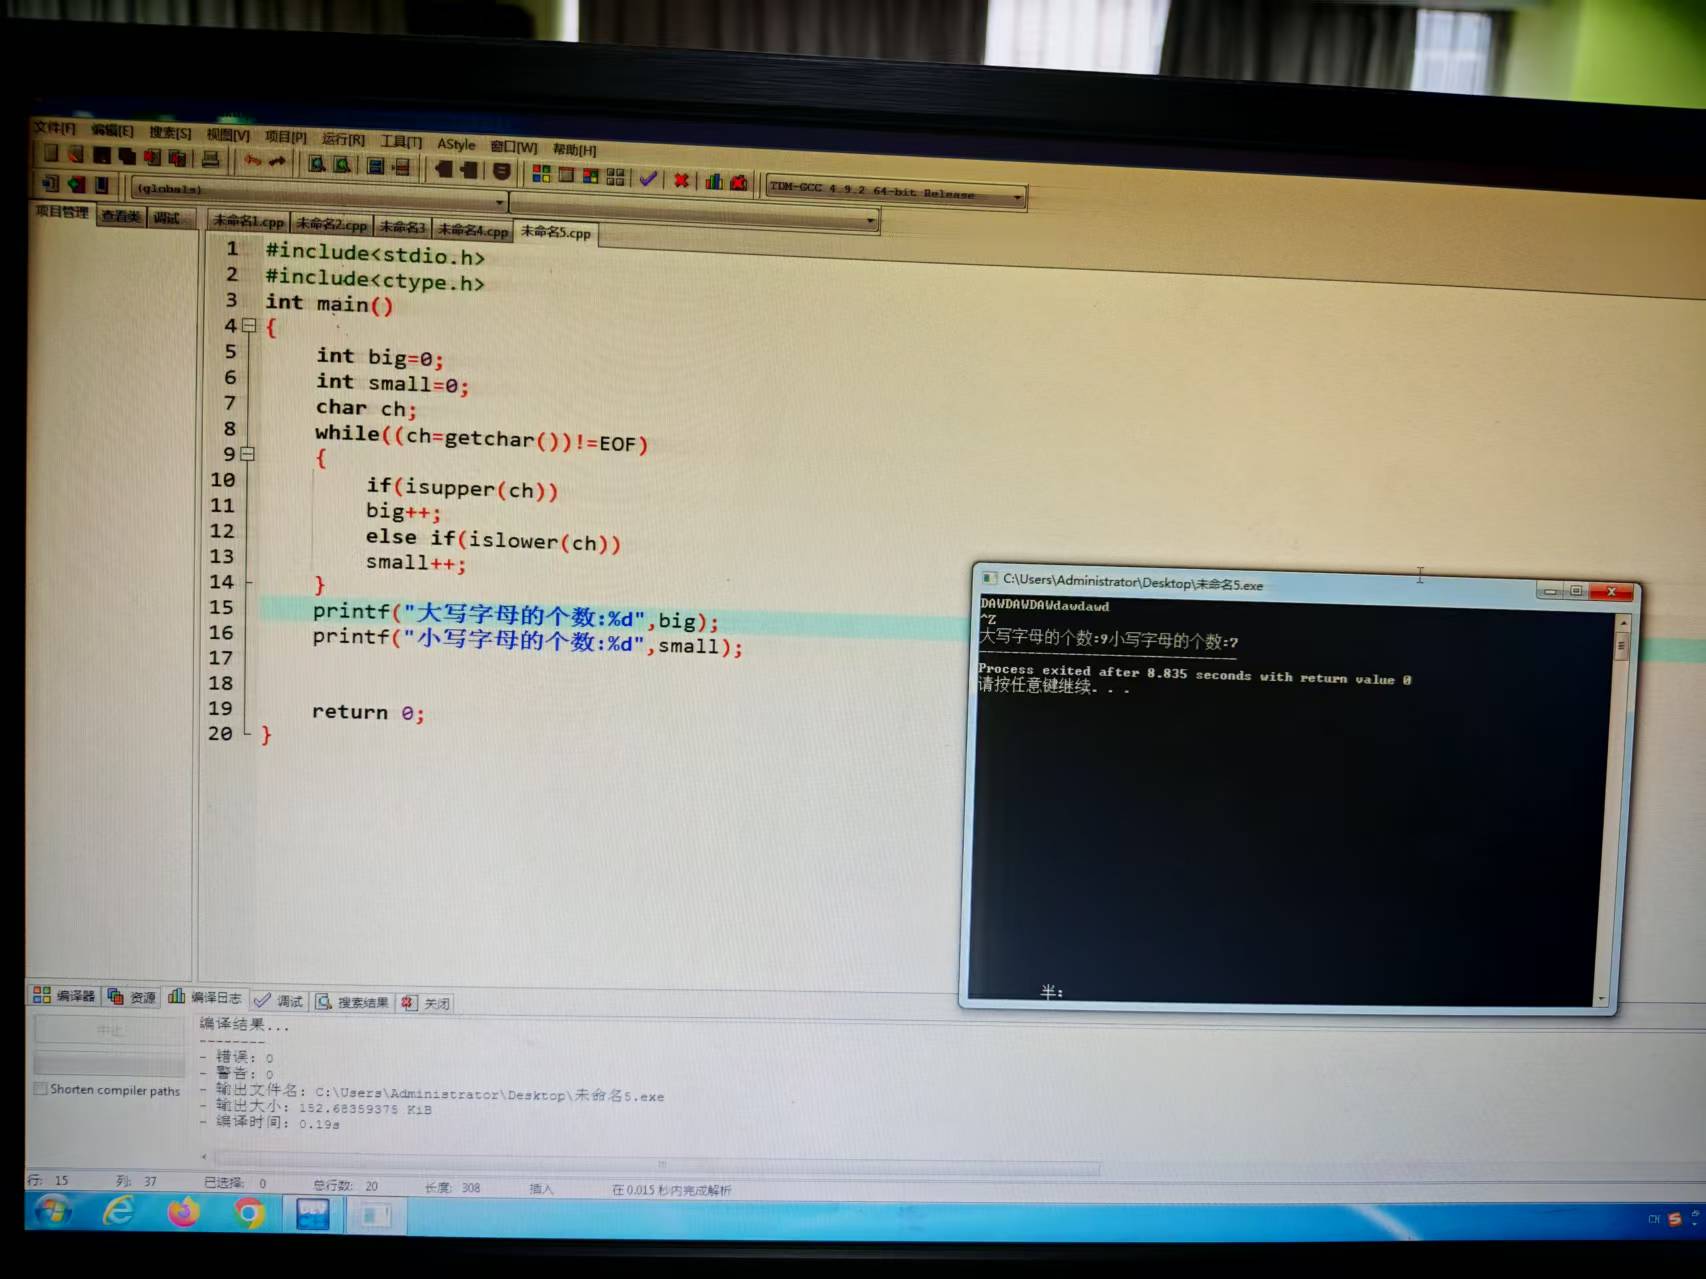Screen dimensions: 1706x1279
Task: Save the current file with the Save icon
Action: (x=101, y=155)
